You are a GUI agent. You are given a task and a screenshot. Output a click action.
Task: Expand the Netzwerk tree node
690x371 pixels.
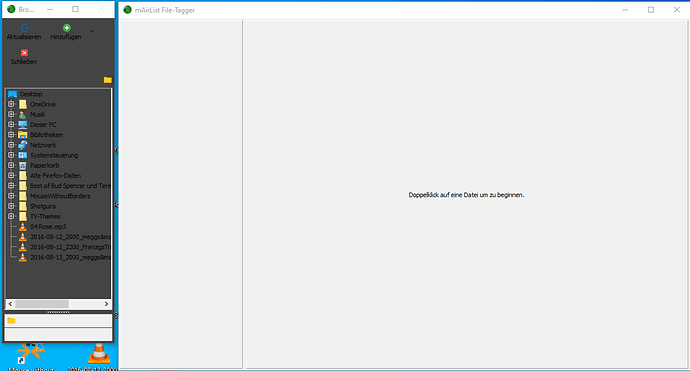(x=11, y=145)
